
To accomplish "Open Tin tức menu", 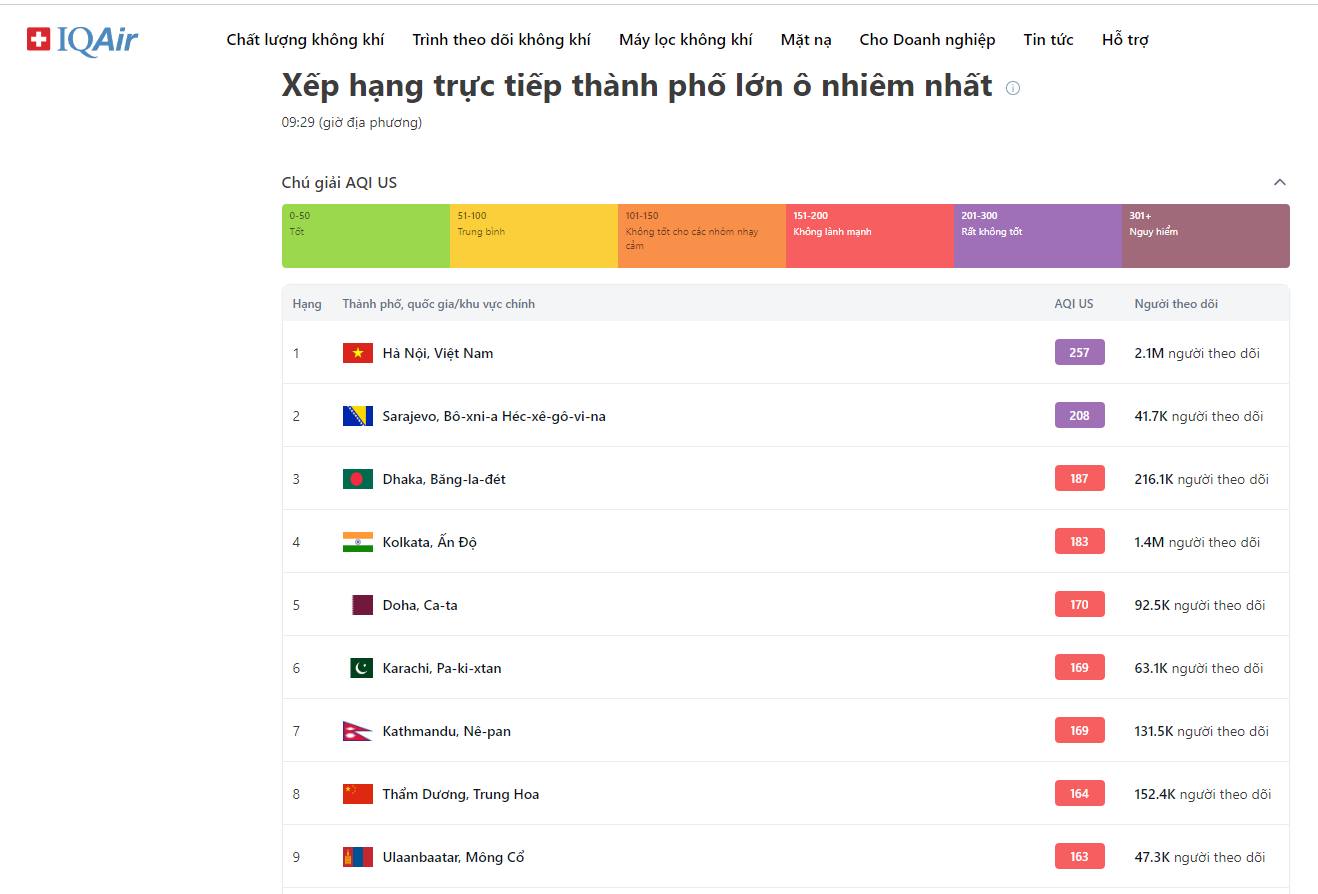I will coord(1048,40).
